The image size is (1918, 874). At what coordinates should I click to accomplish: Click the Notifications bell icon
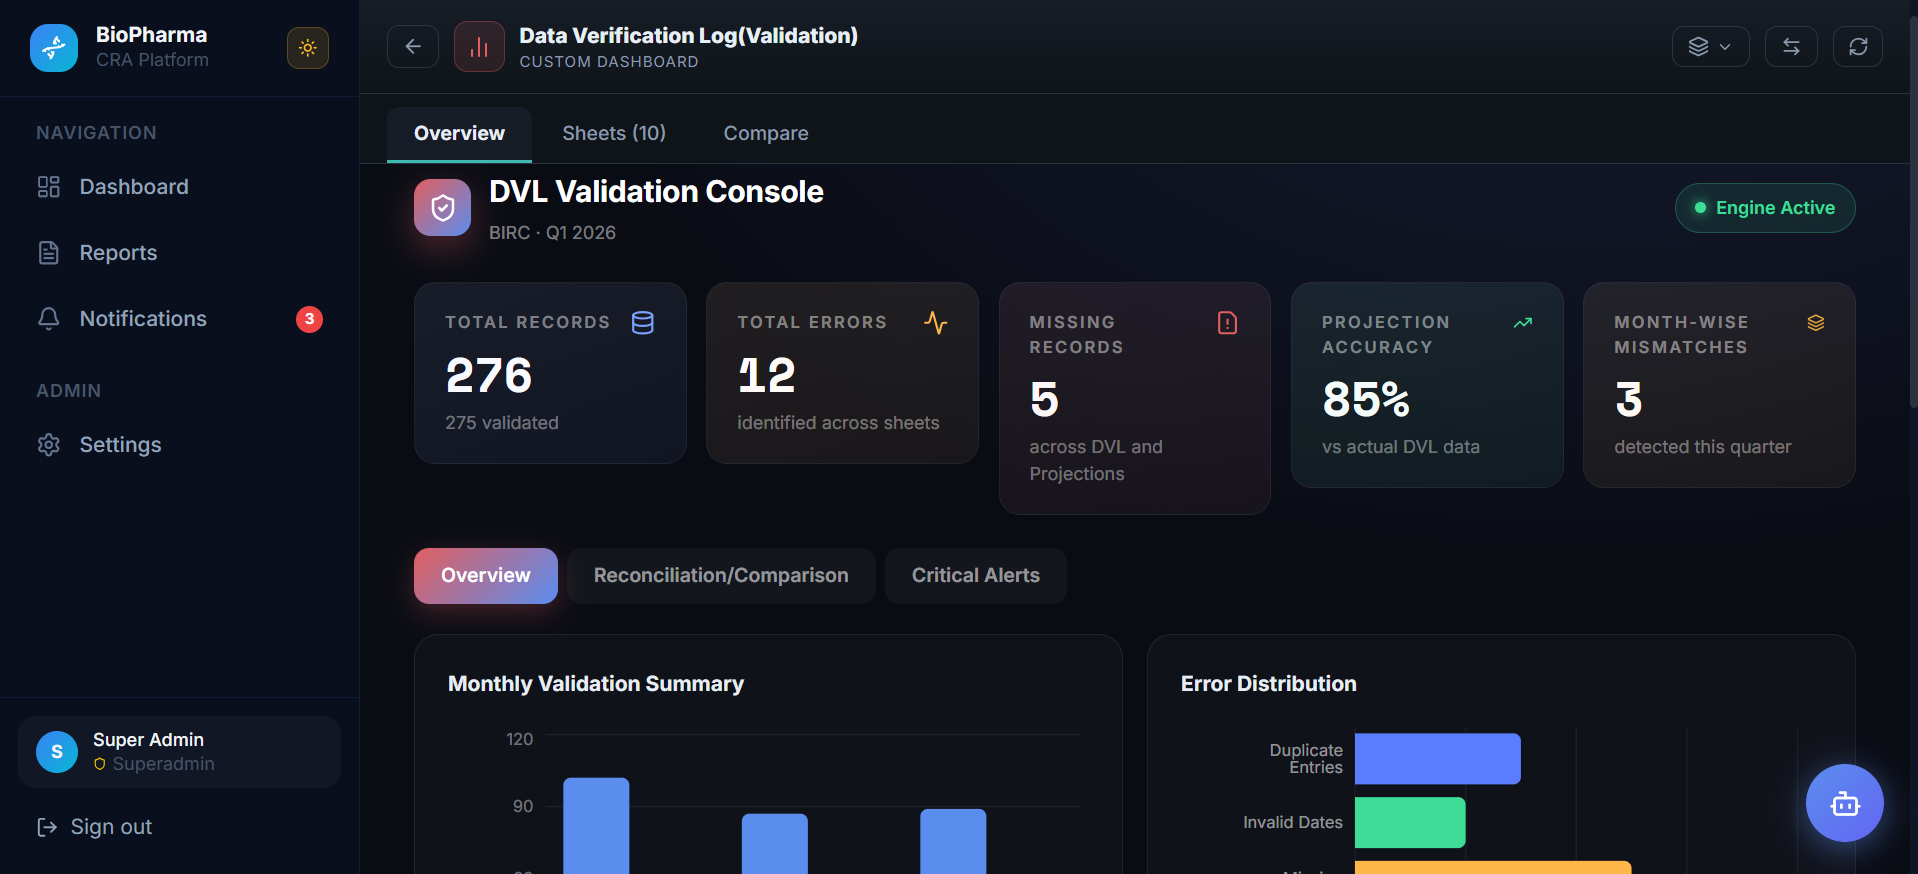click(x=49, y=319)
